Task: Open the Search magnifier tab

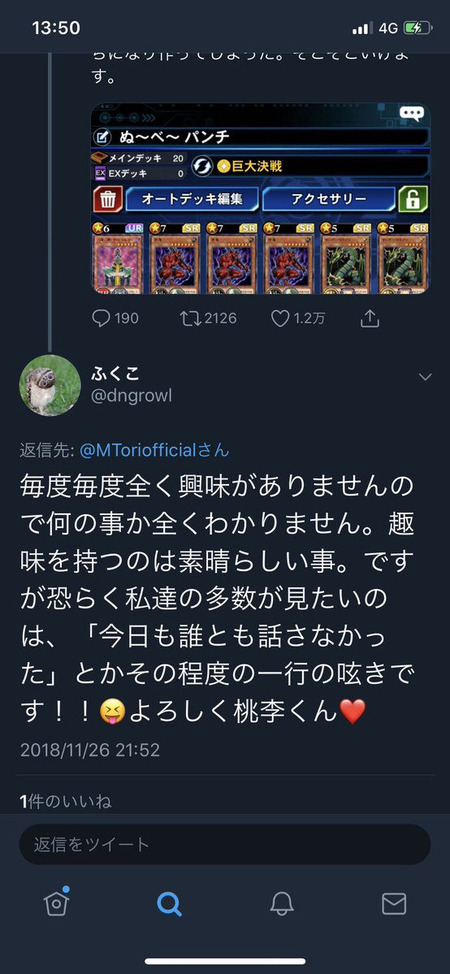Action: 168,904
